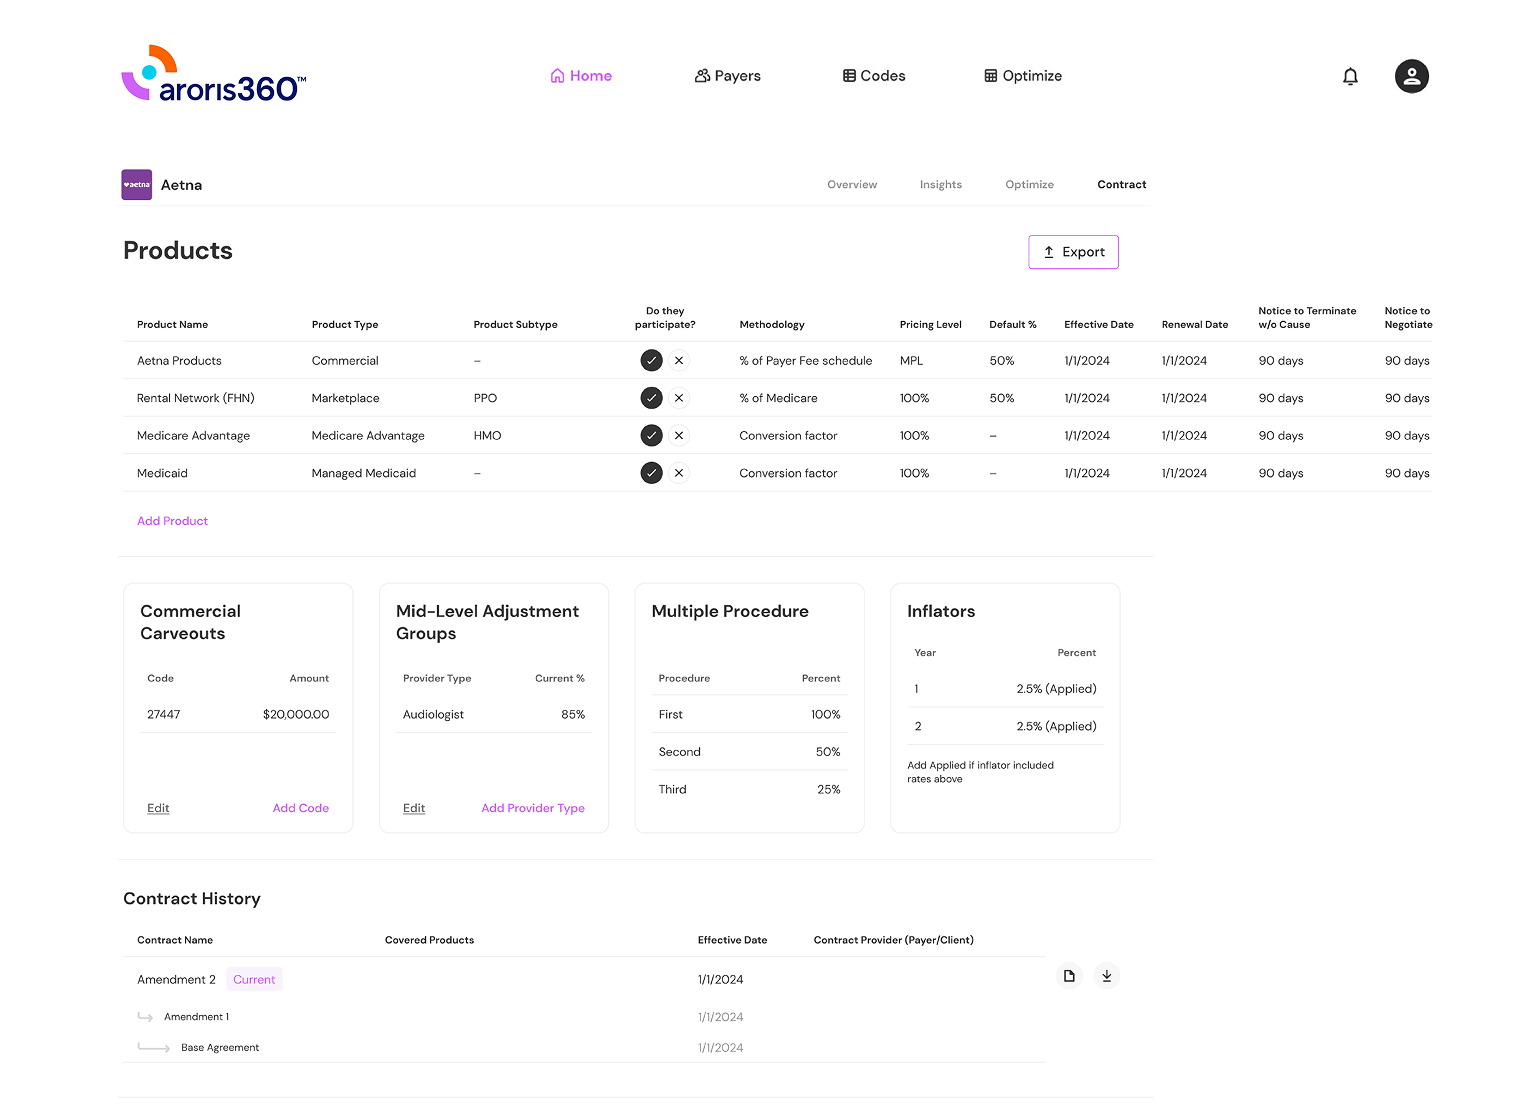Screen dimensions: 1522x1120
Task: Click the Managed Medicaid product type cell
Action: coord(364,473)
